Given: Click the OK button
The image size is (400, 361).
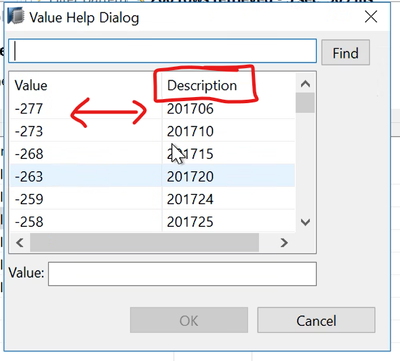Looking at the screenshot, I should click(x=189, y=320).
